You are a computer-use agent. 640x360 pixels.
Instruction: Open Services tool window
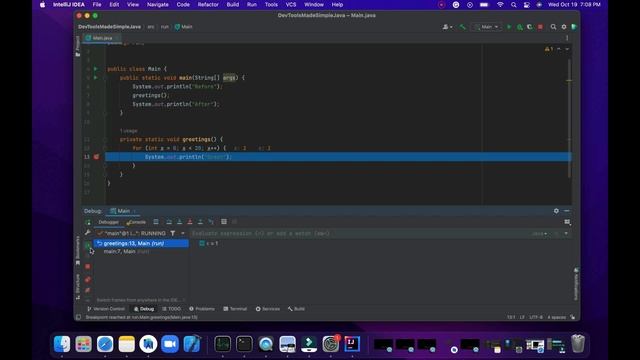(x=268, y=309)
